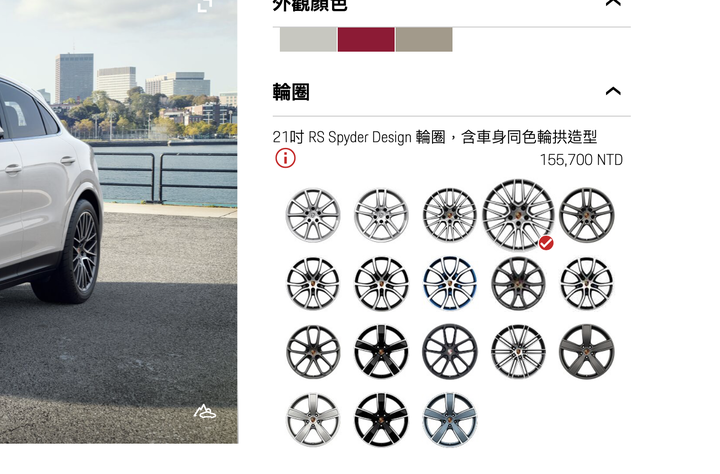
Task: Select the beige exterior color swatch
Action: (424, 40)
